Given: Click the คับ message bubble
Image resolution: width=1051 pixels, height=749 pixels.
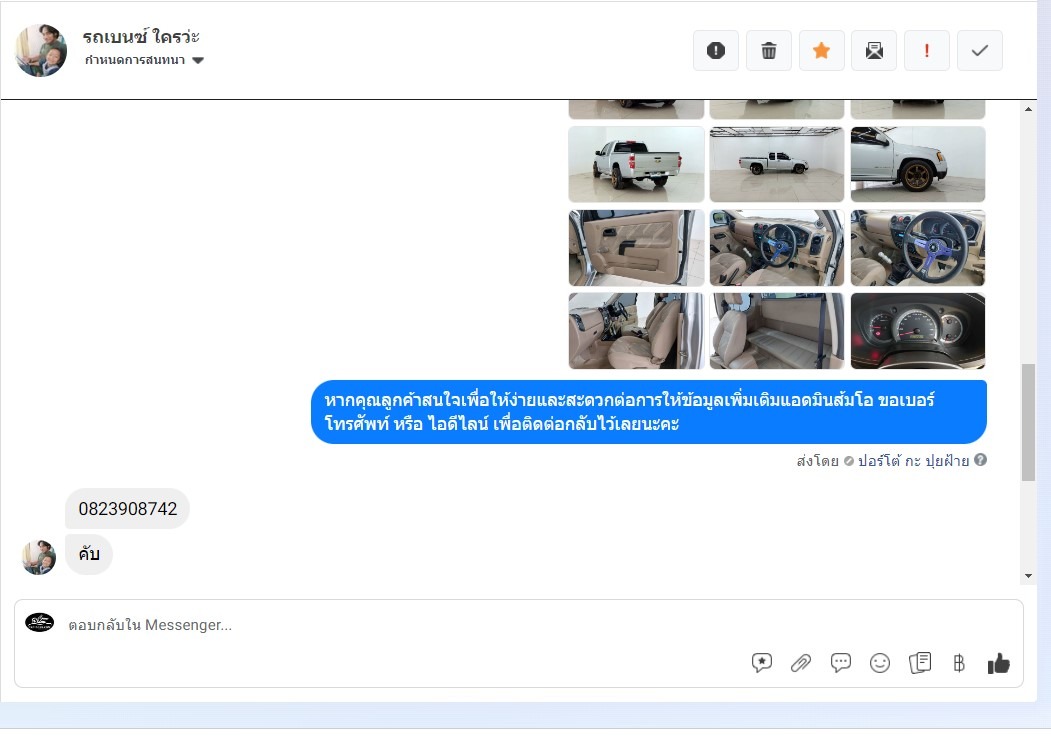Looking at the screenshot, I should click(88, 554).
